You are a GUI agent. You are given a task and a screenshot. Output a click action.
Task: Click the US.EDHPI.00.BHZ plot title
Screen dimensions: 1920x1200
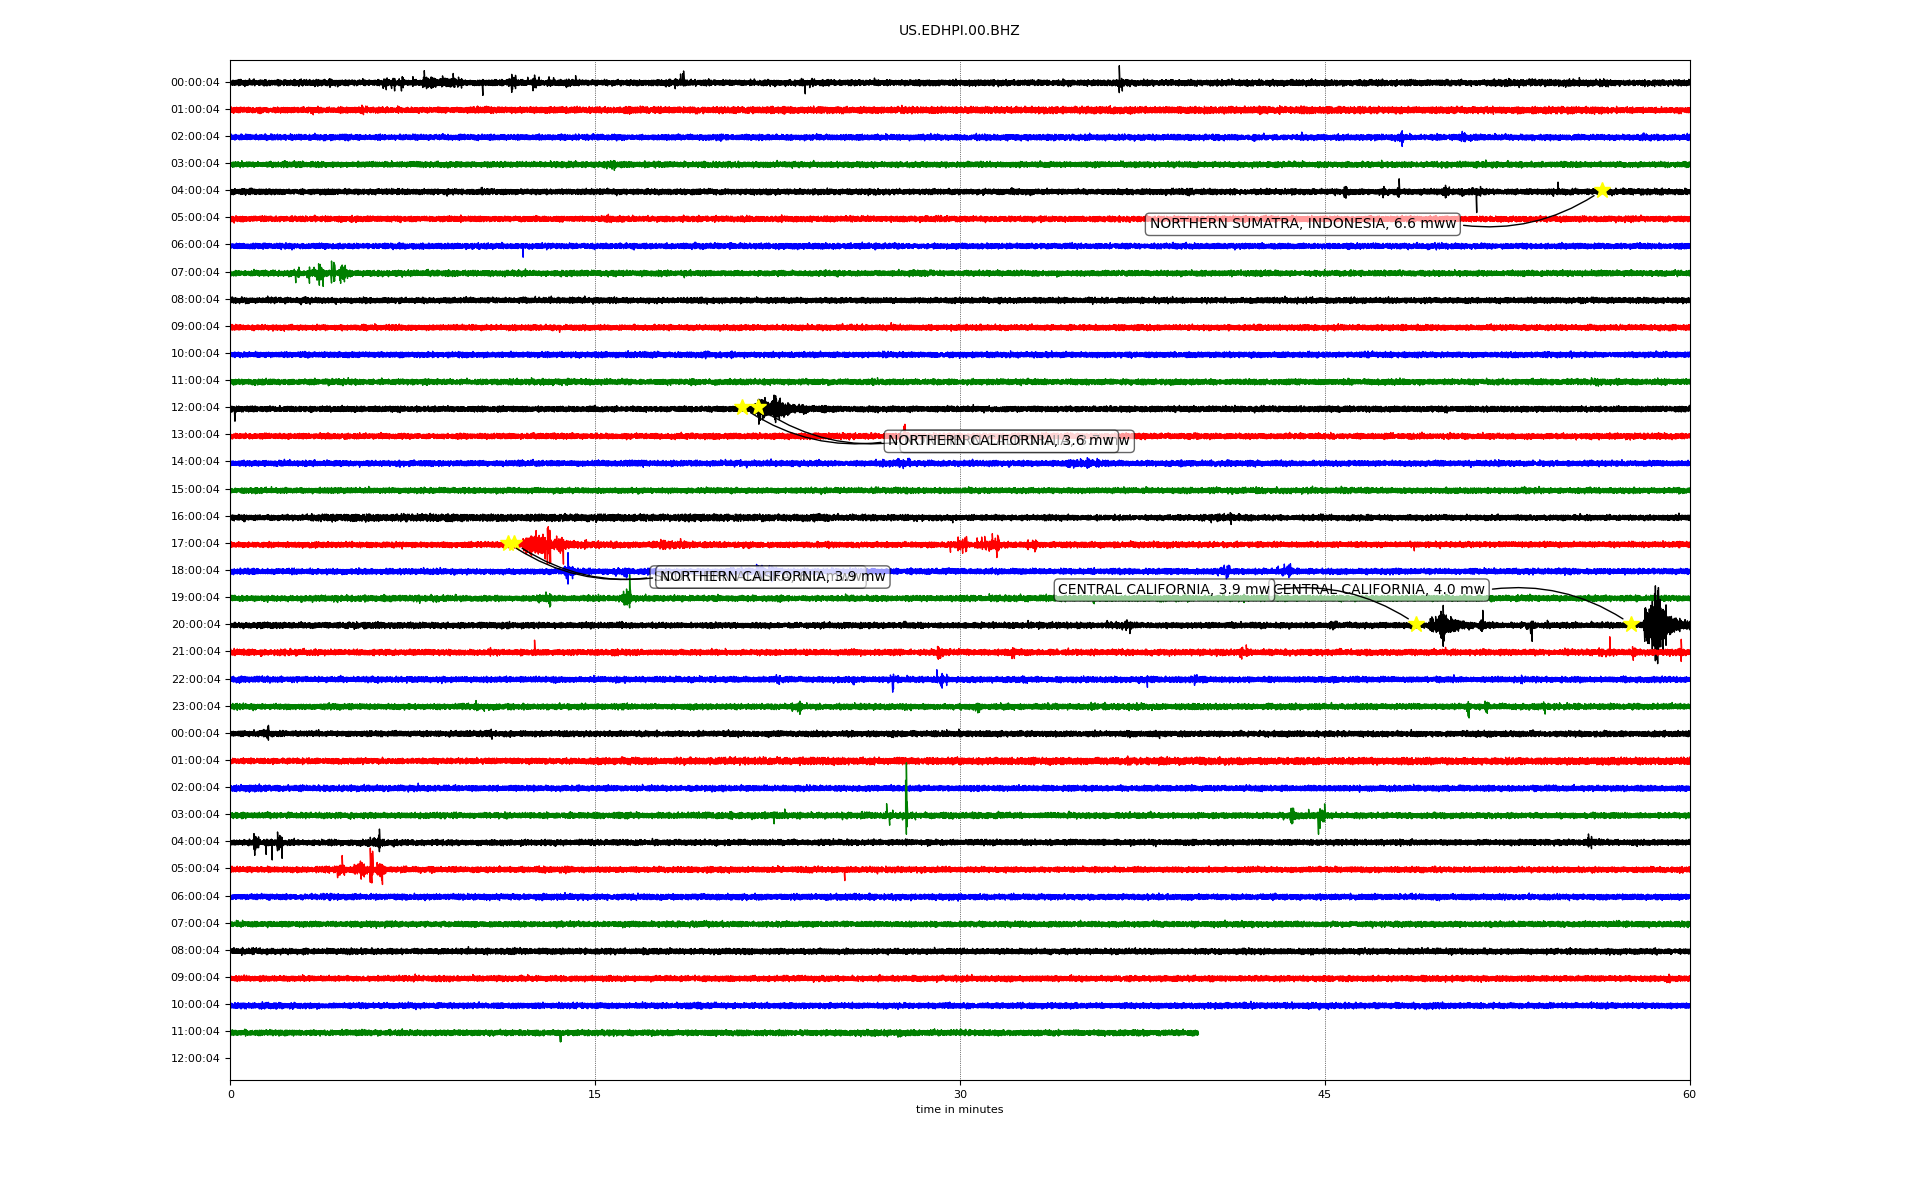pos(959,31)
